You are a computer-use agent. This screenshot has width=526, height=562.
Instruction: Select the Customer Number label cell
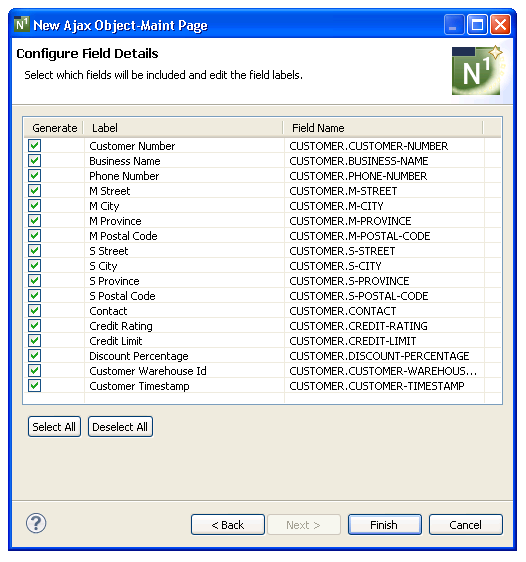pyautogui.click(x=185, y=146)
